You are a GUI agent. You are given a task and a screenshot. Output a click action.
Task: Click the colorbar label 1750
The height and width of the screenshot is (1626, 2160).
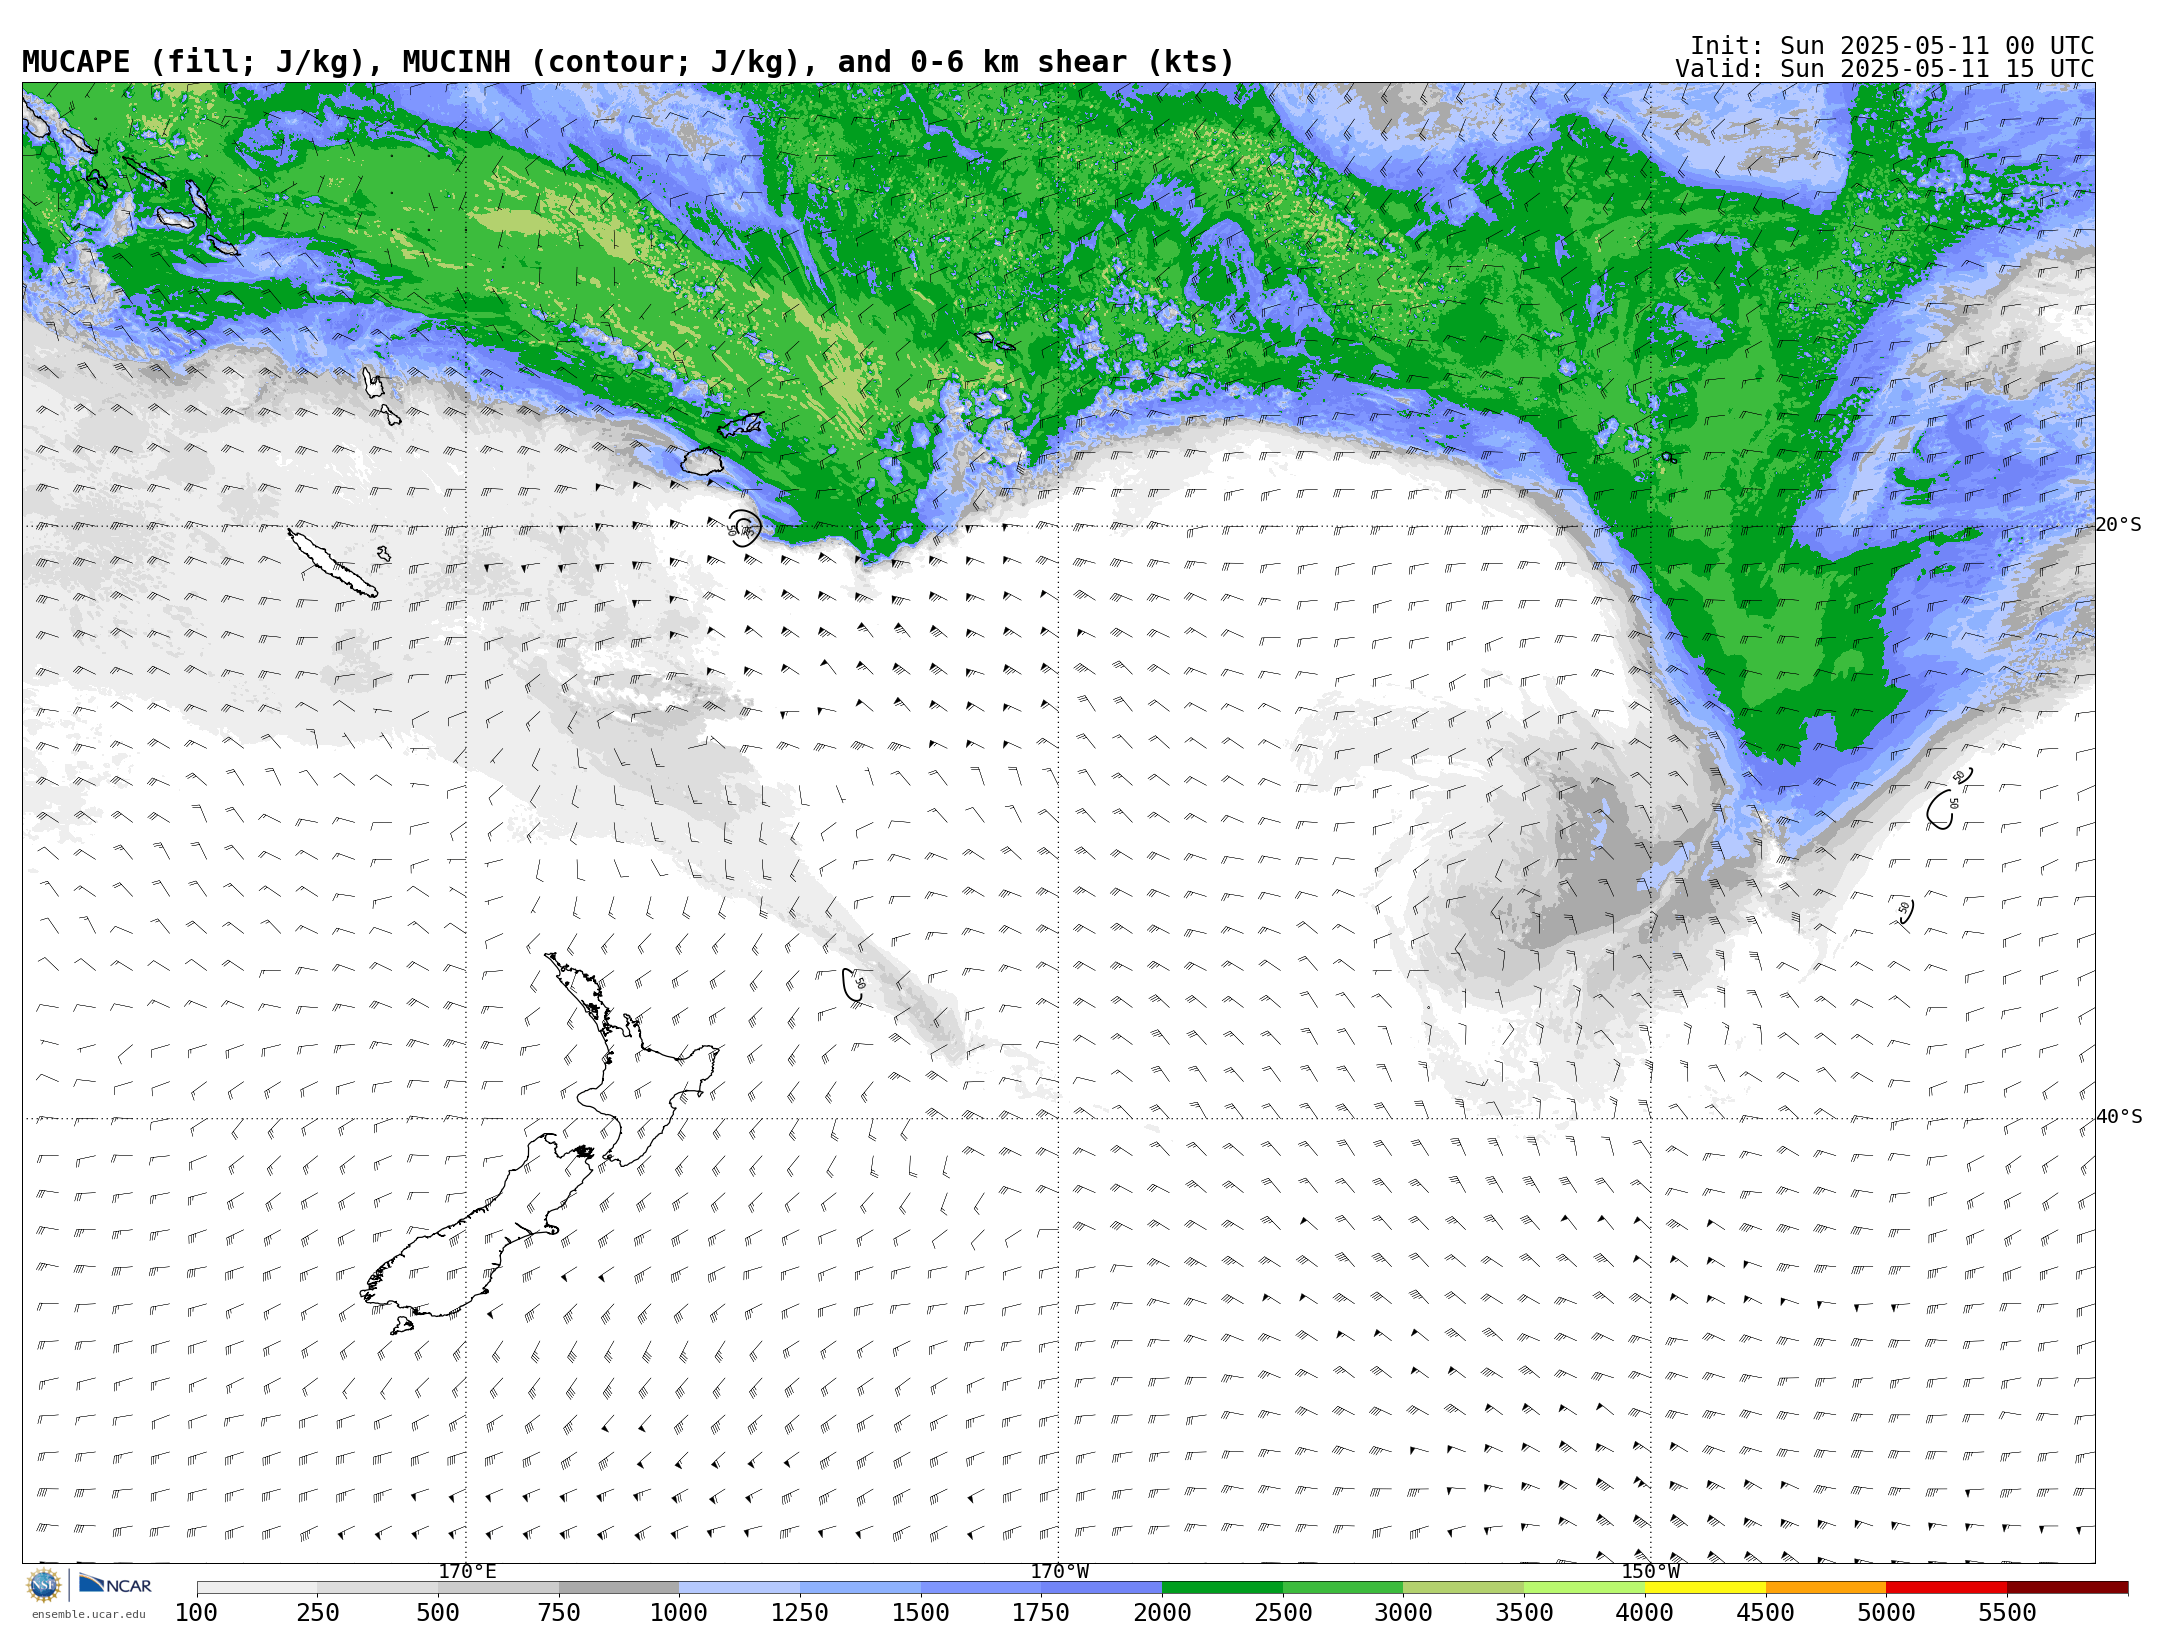pos(1041,1612)
